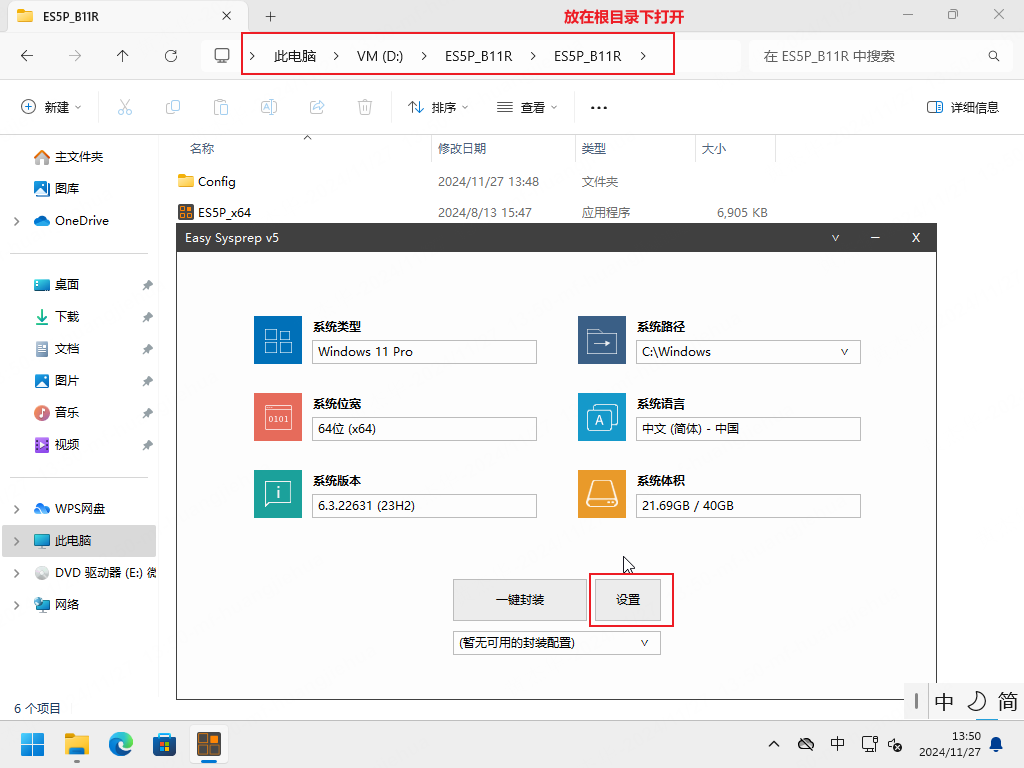This screenshot has height=768, width=1024.
Task: Click the System Path folder tile icon
Action: click(602, 340)
